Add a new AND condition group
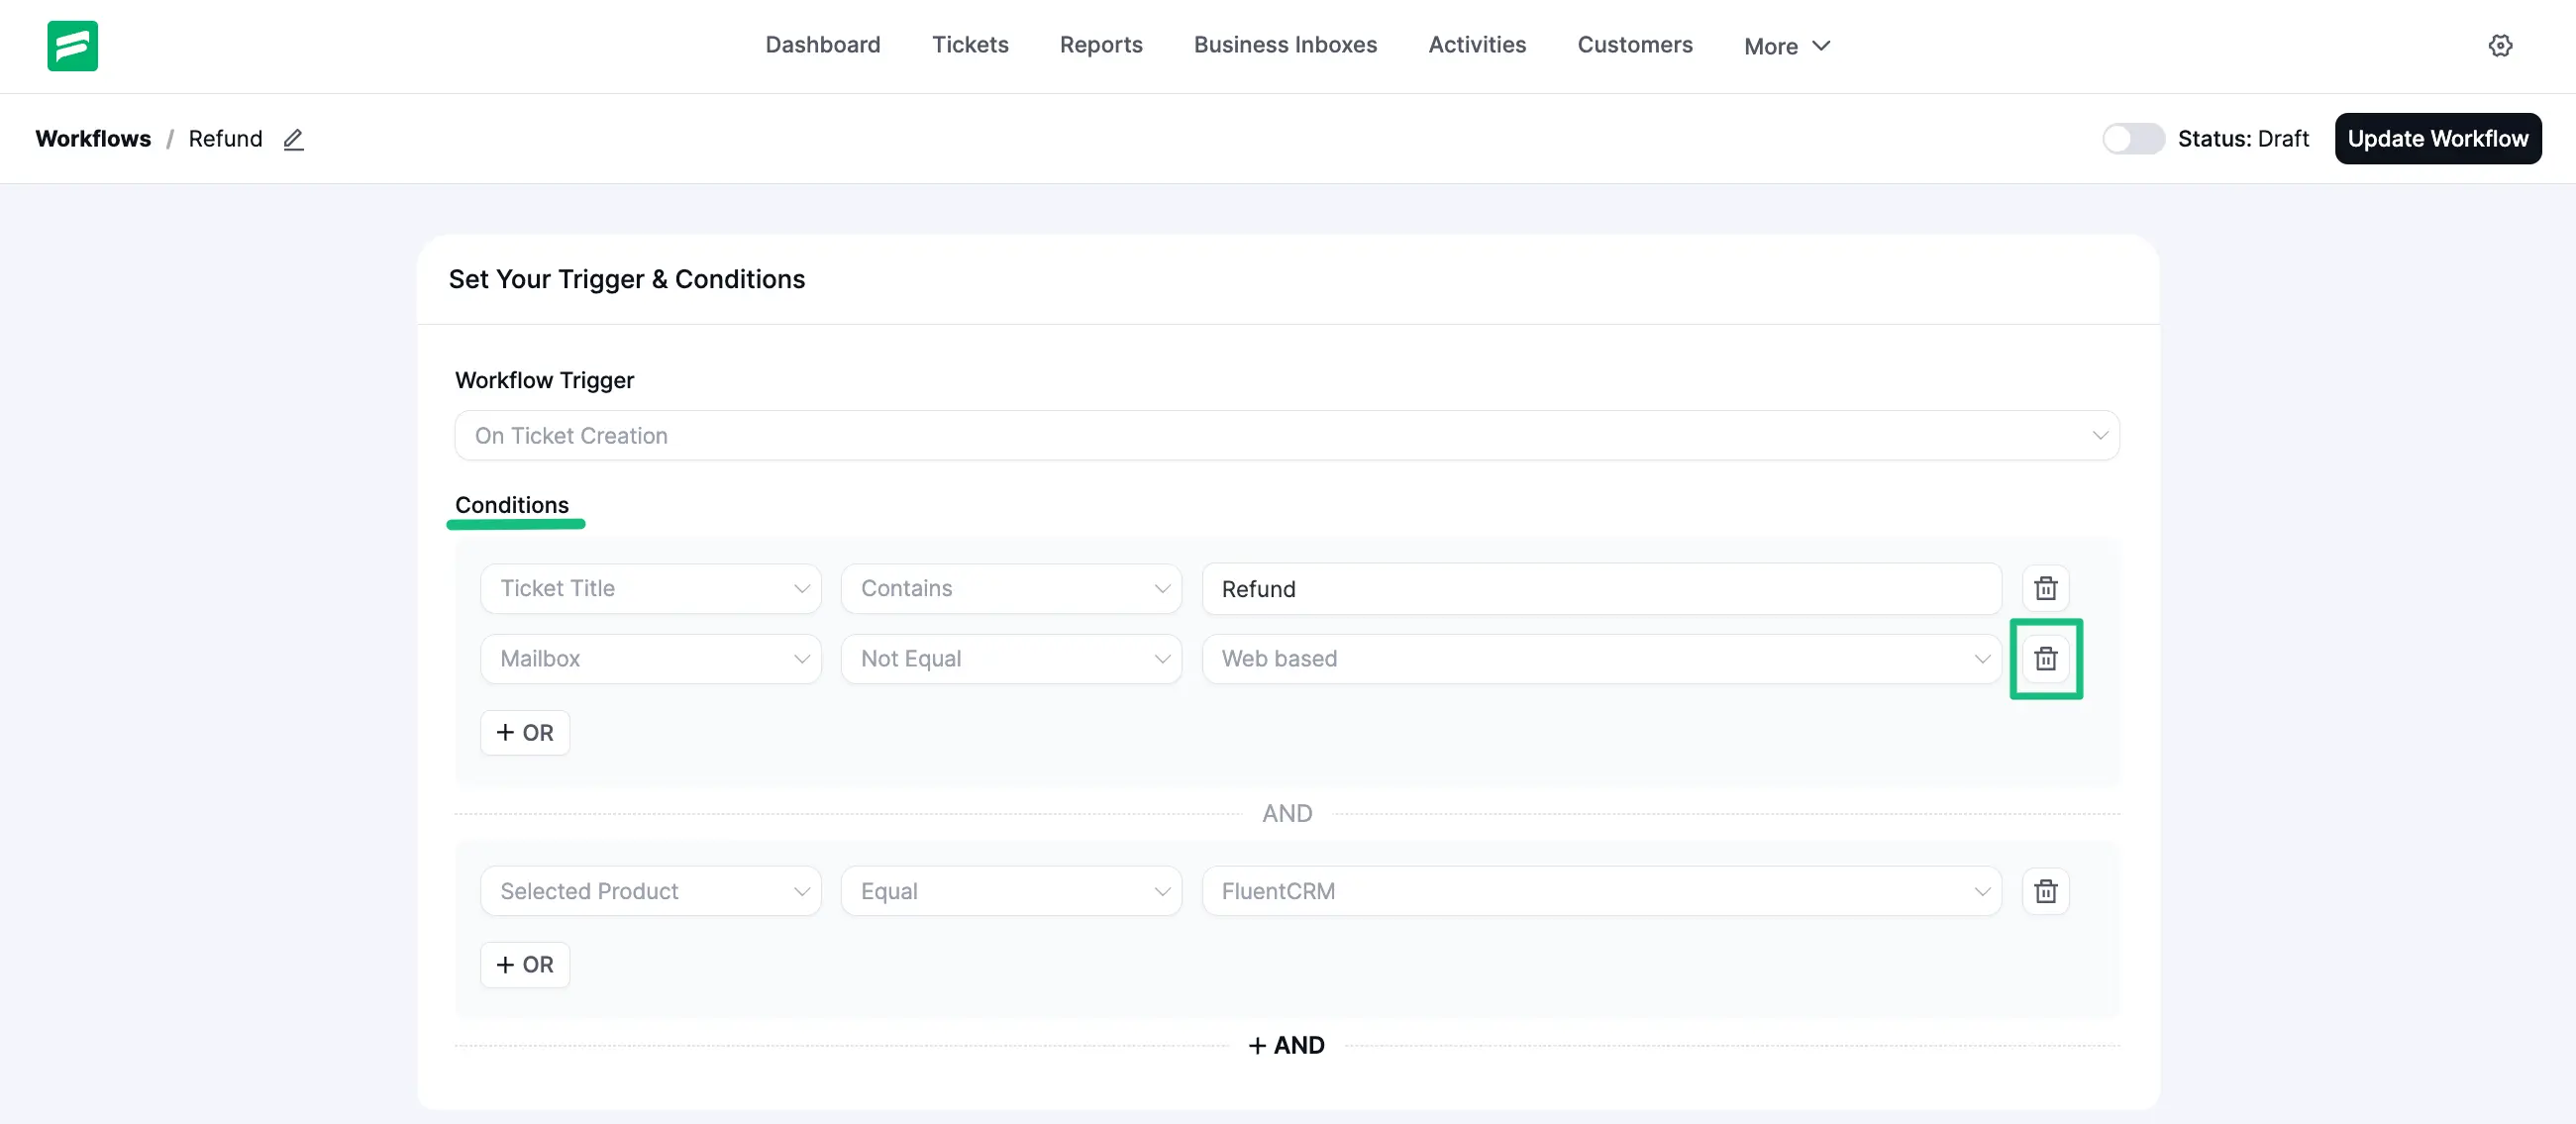The height and width of the screenshot is (1124, 2576). coord(1286,1045)
